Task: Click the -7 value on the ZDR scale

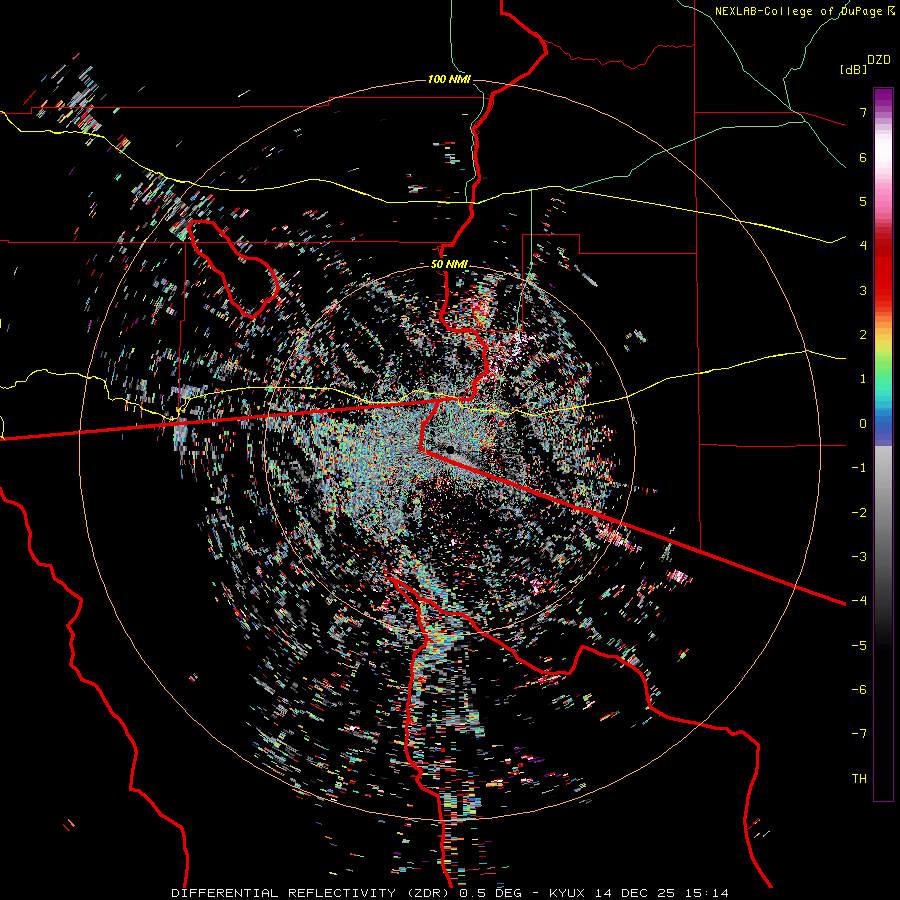Action: (859, 734)
